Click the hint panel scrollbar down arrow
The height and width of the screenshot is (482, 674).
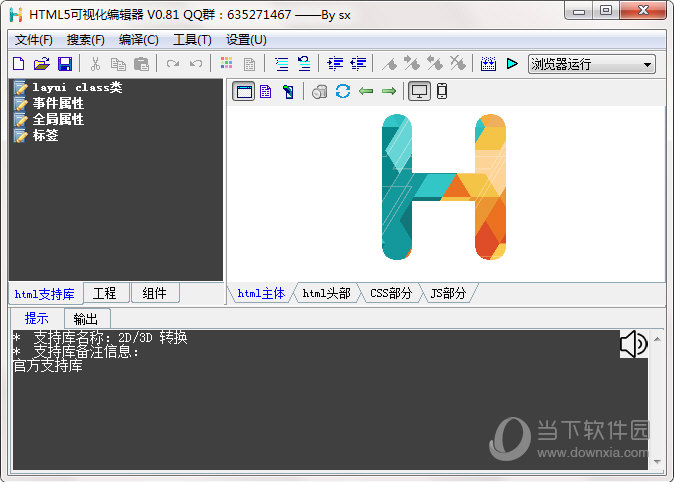coord(657,461)
